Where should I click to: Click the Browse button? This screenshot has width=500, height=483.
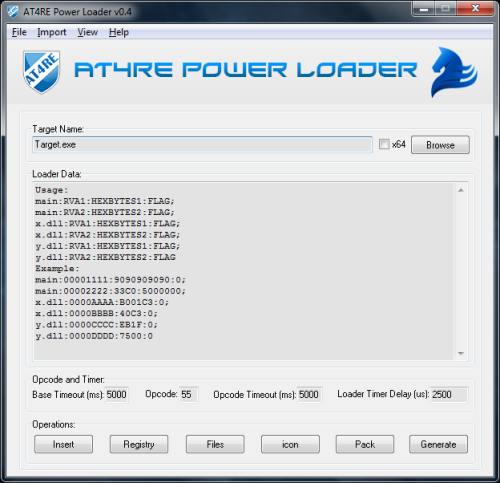pyautogui.click(x=440, y=145)
